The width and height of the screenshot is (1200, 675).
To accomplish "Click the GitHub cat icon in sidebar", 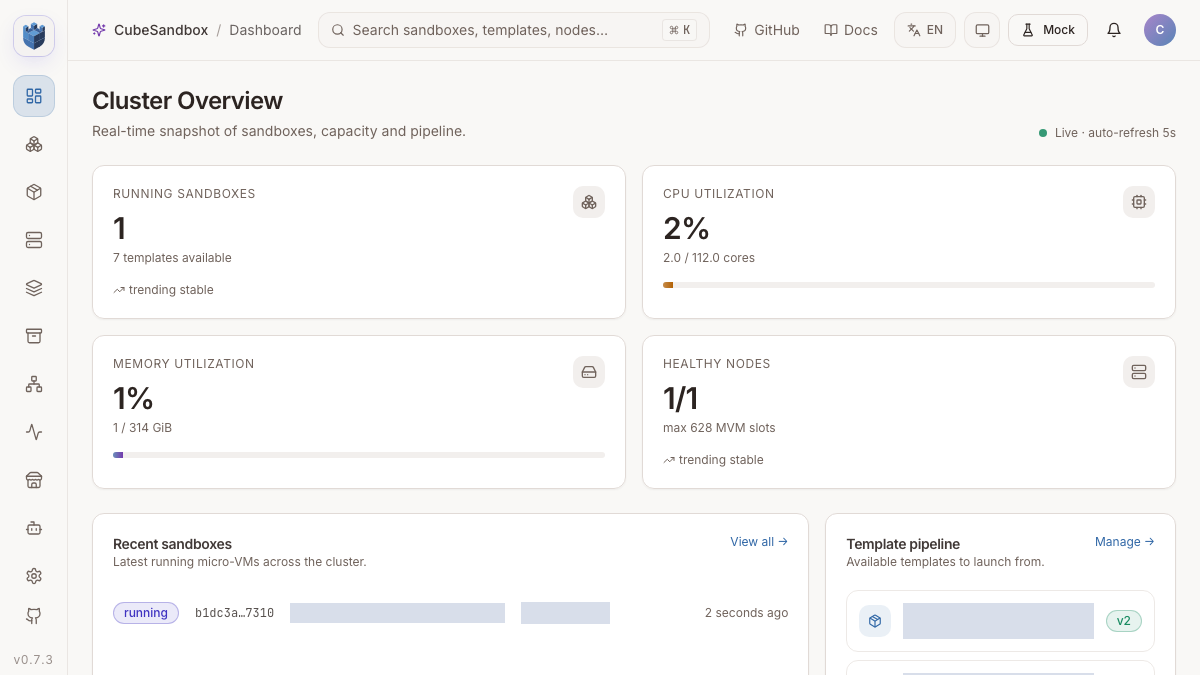I will [34, 616].
